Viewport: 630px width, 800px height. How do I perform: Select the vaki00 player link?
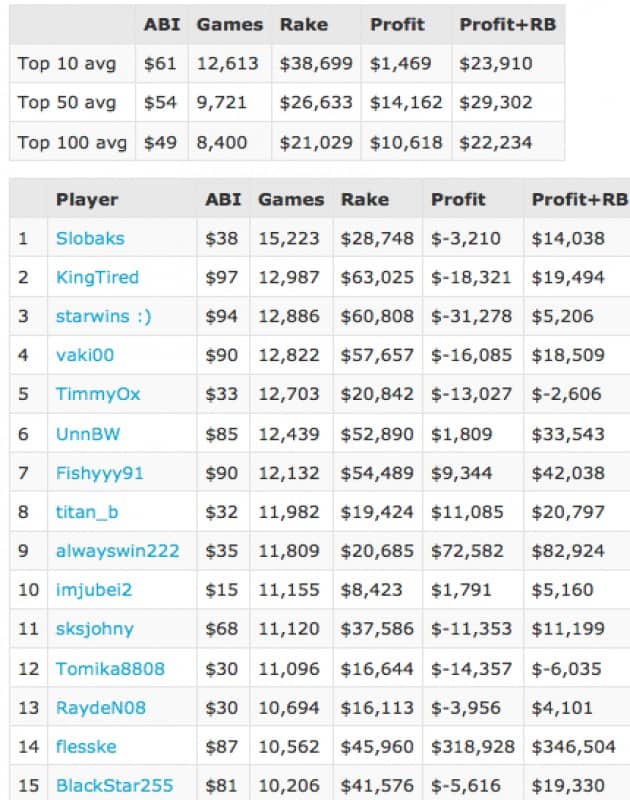(83, 355)
